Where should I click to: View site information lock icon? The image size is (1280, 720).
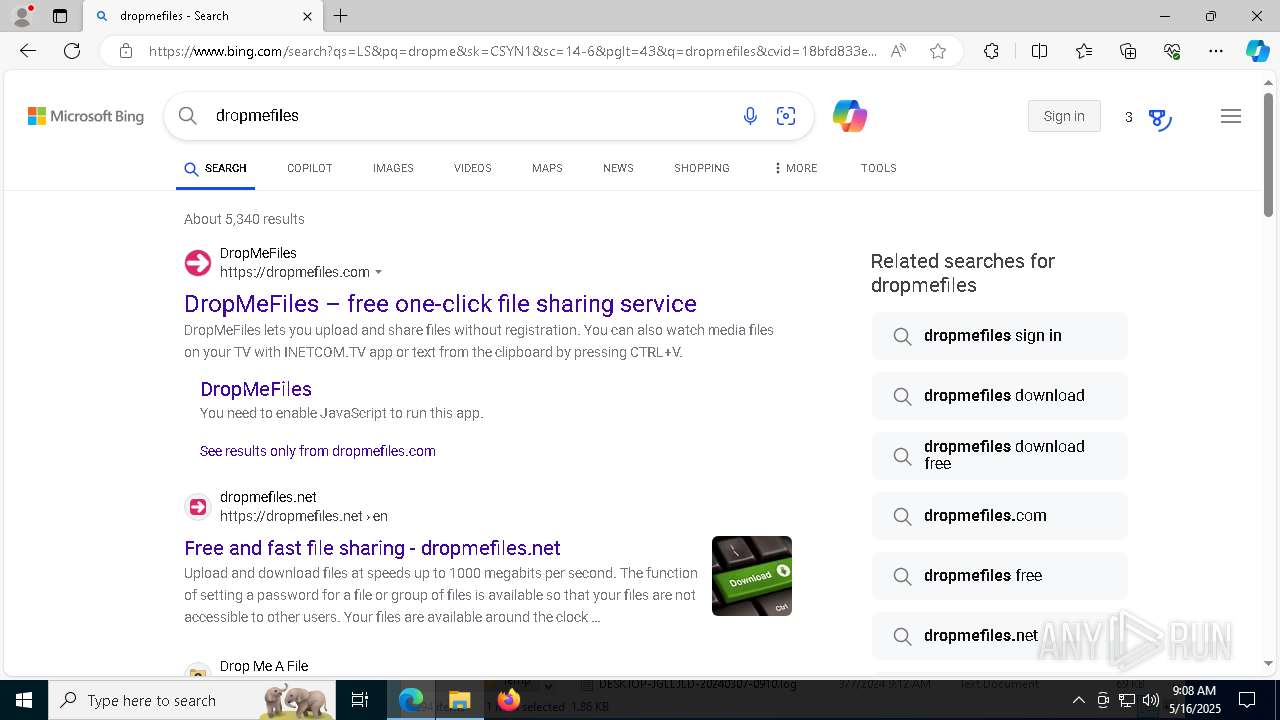click(126, 51)
